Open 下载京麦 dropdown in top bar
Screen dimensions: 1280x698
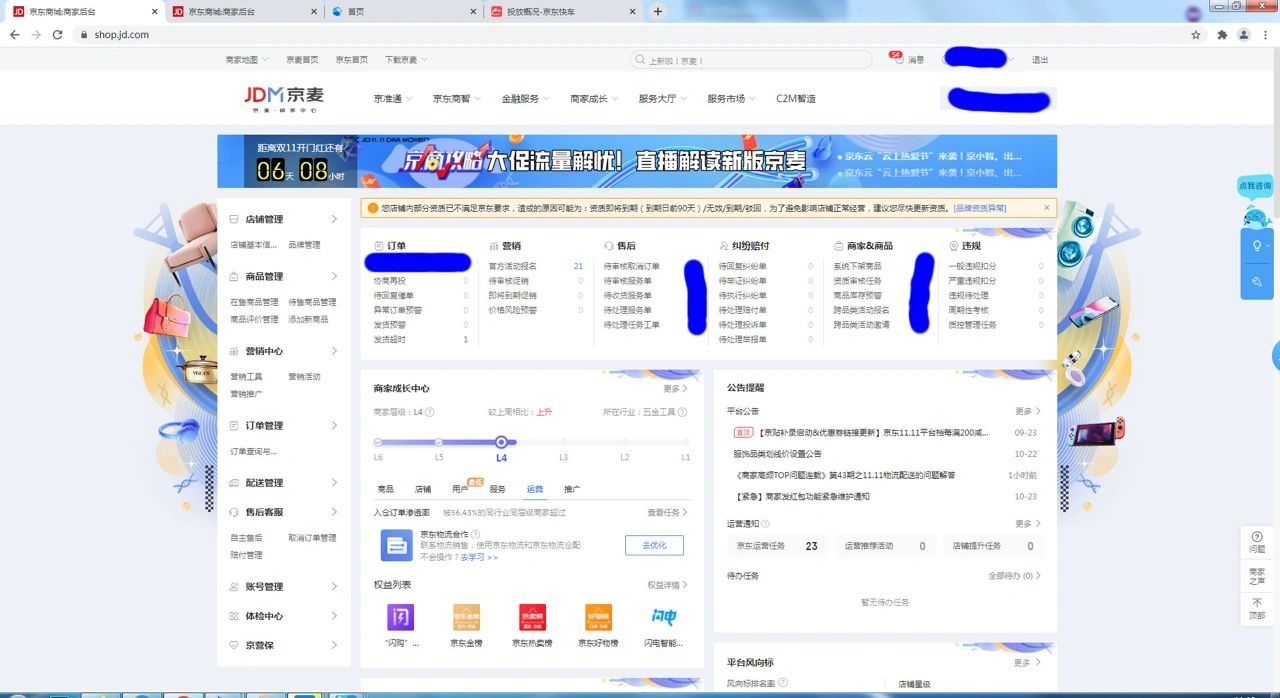(406, 60)
